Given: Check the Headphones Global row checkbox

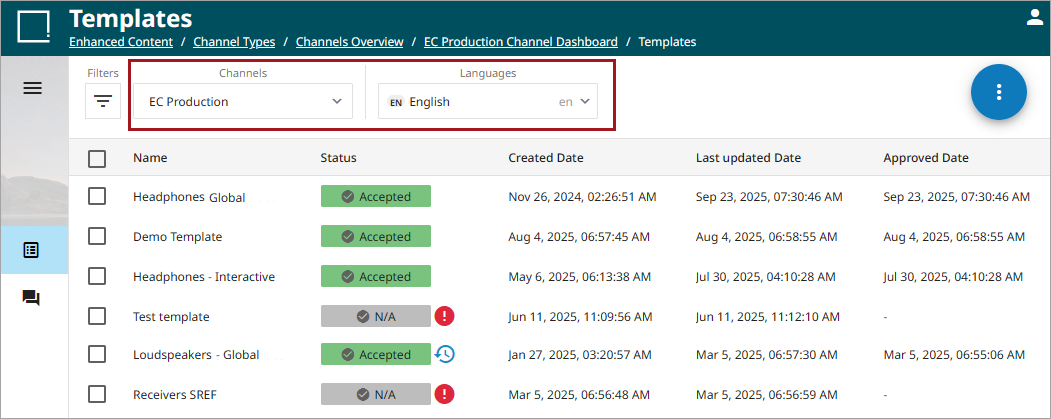Looking at the screenshot, I should coord(97,197).
